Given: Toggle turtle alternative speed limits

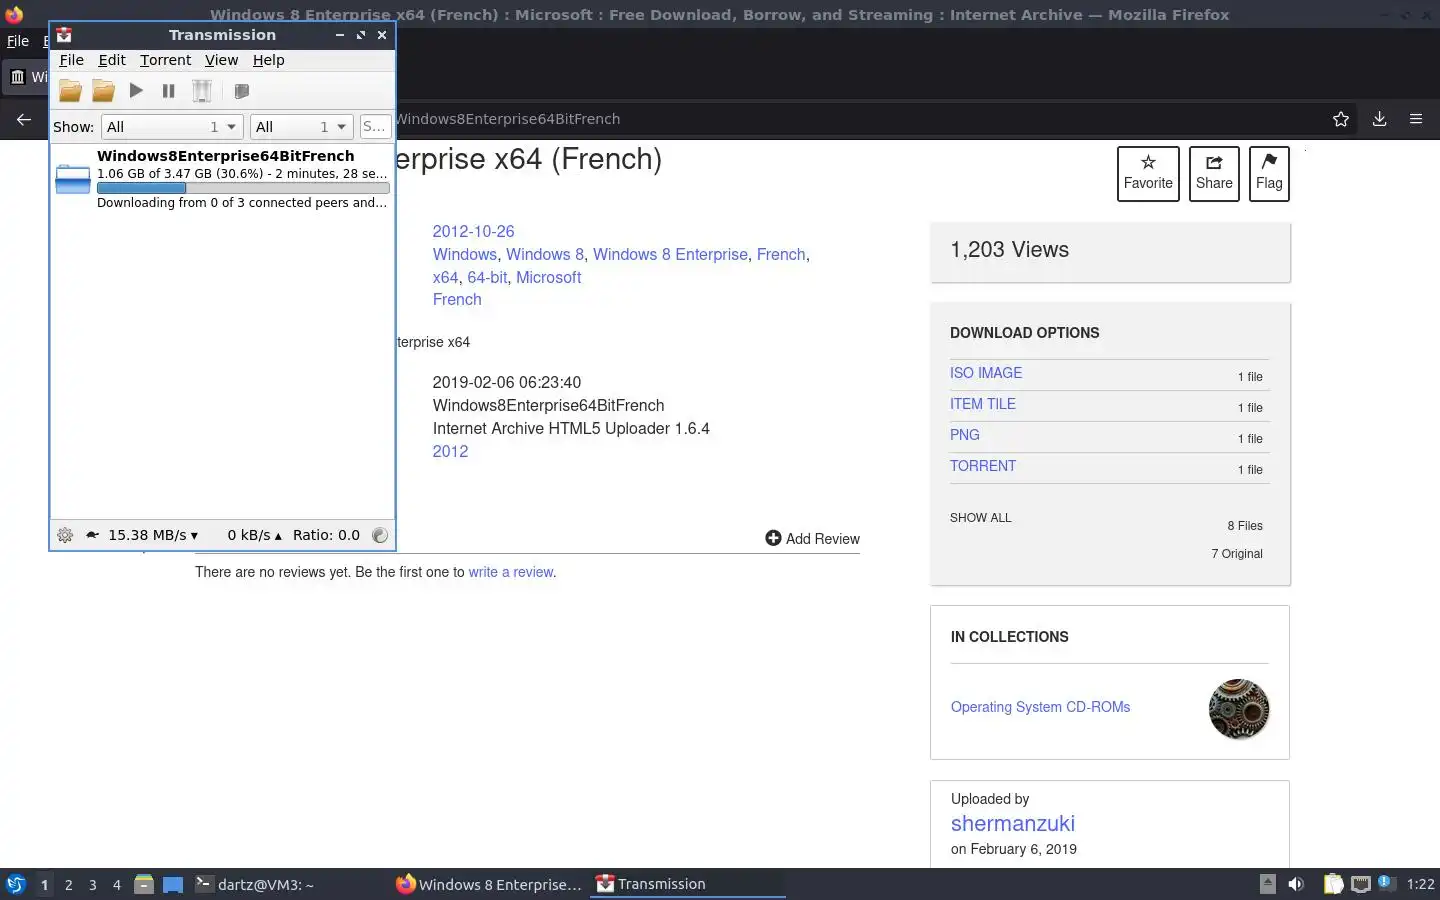Looking at the screenshot, I should pos(92,535).
